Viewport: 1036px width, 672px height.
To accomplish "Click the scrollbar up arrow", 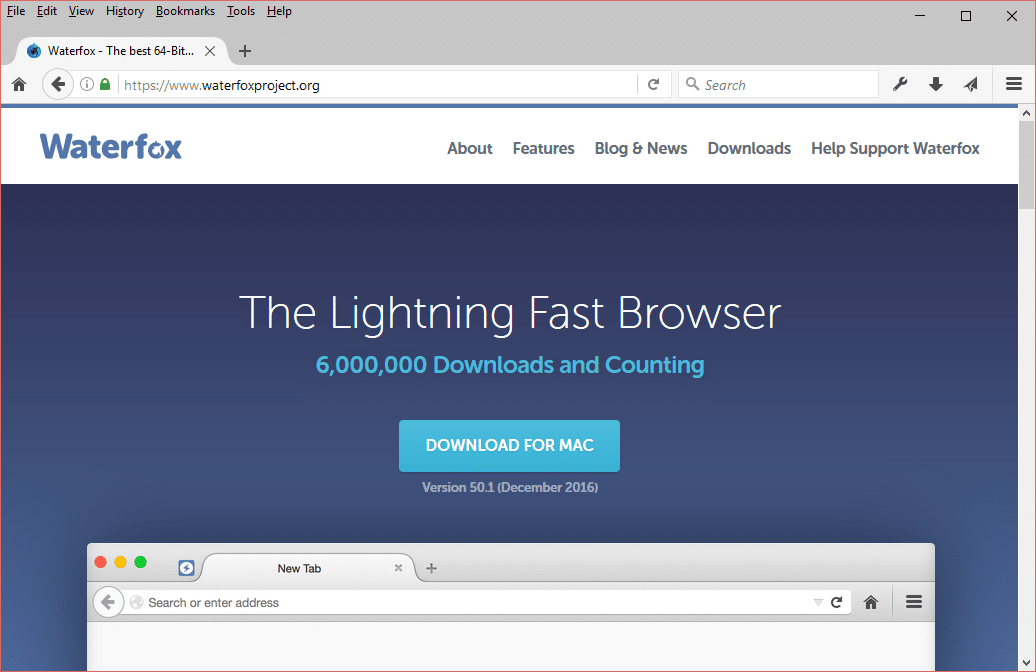I will pos(1026,114).
